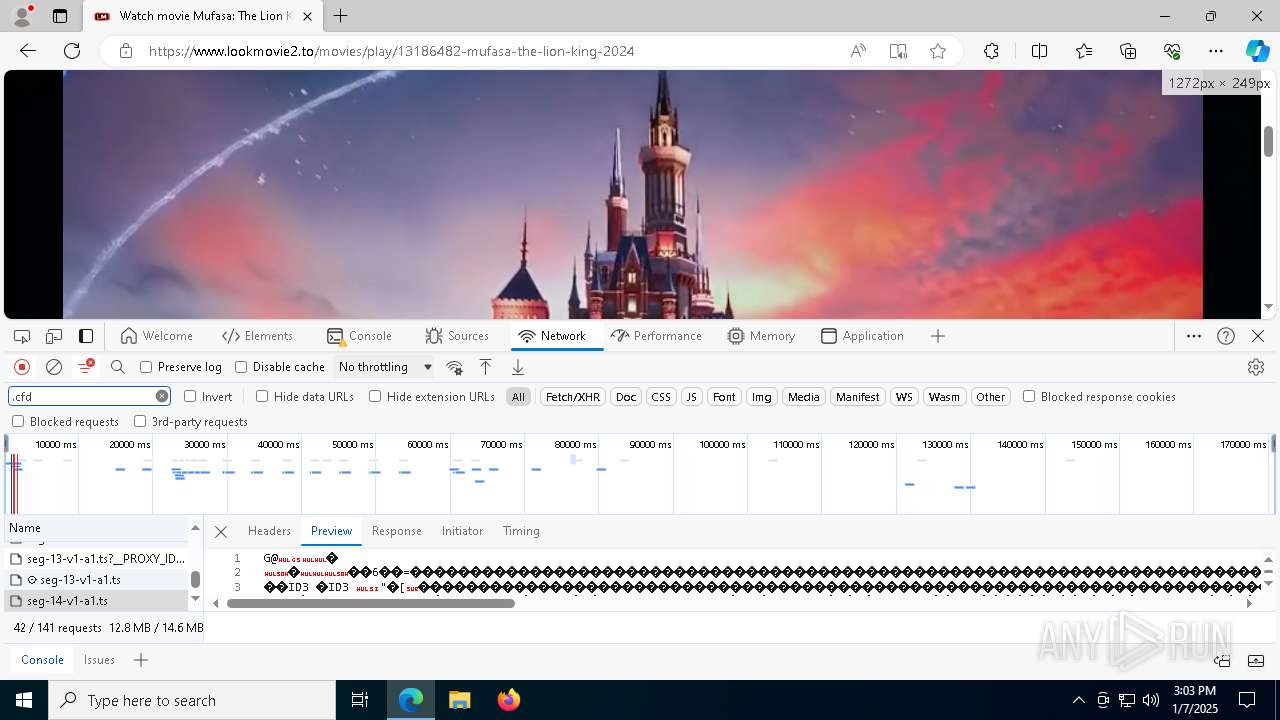Viewport: 1280px width, 720px height.
Task: Filter requests by JS type
Action: (691, 397)
